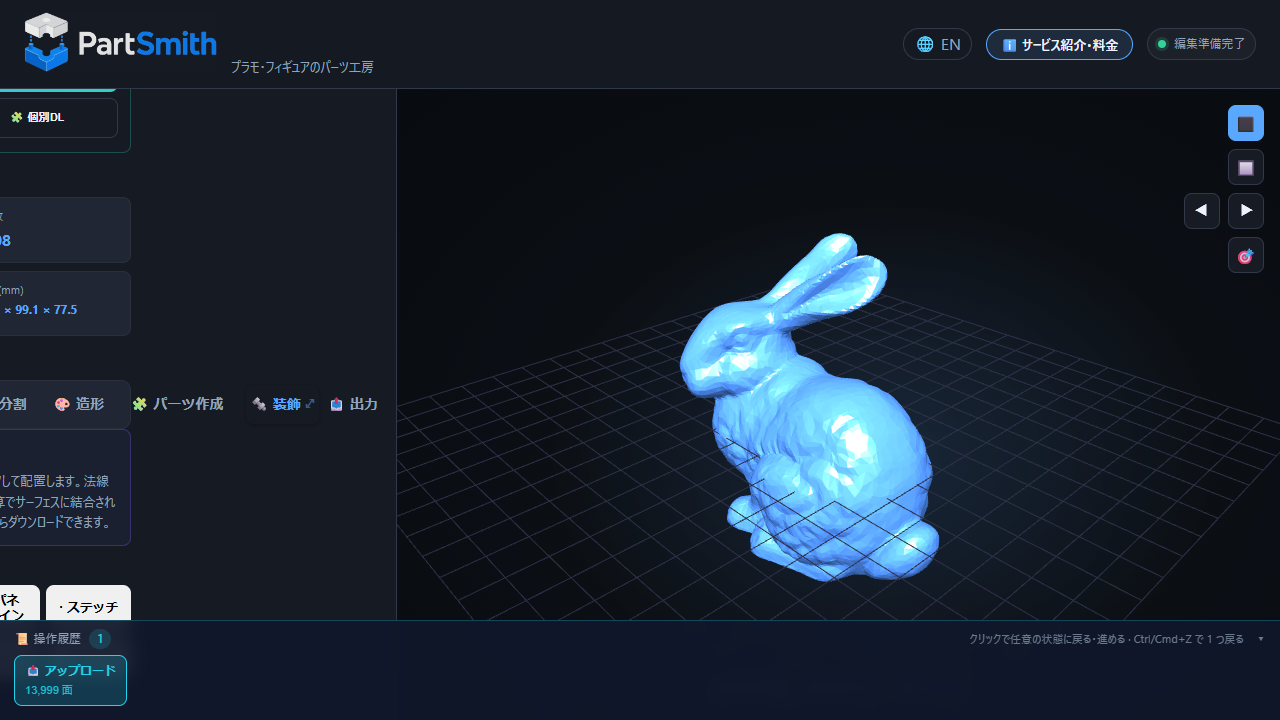Open the サービス紹介・料金 page
Image resolution: width=1280 pixels, height=720 pixels.
[x=1059, y=44]
